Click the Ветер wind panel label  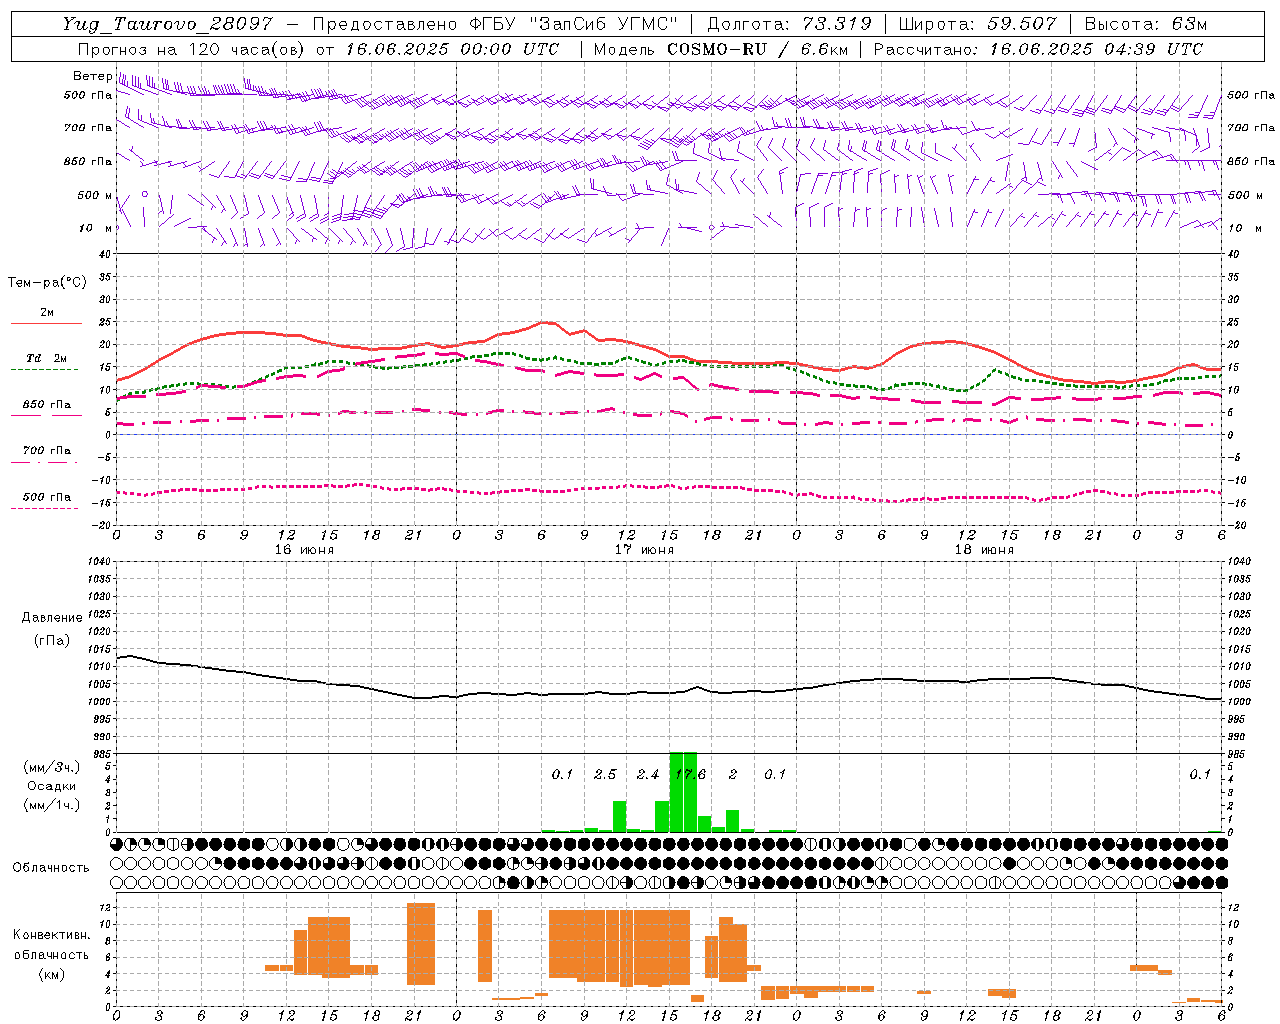92,76
